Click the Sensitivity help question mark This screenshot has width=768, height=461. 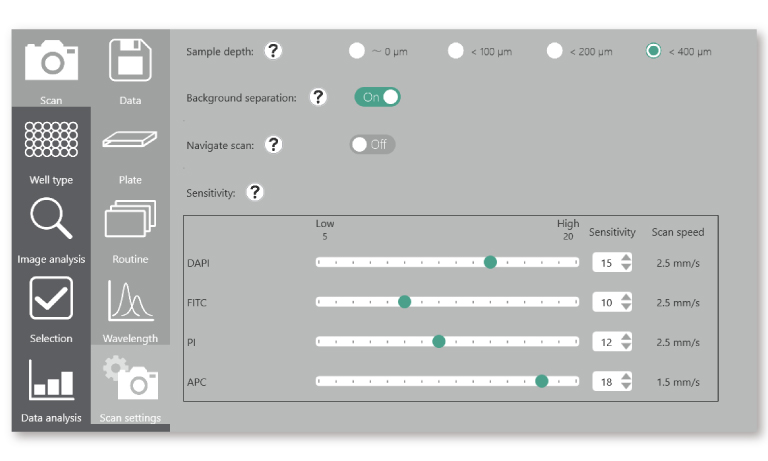(255, 192)
